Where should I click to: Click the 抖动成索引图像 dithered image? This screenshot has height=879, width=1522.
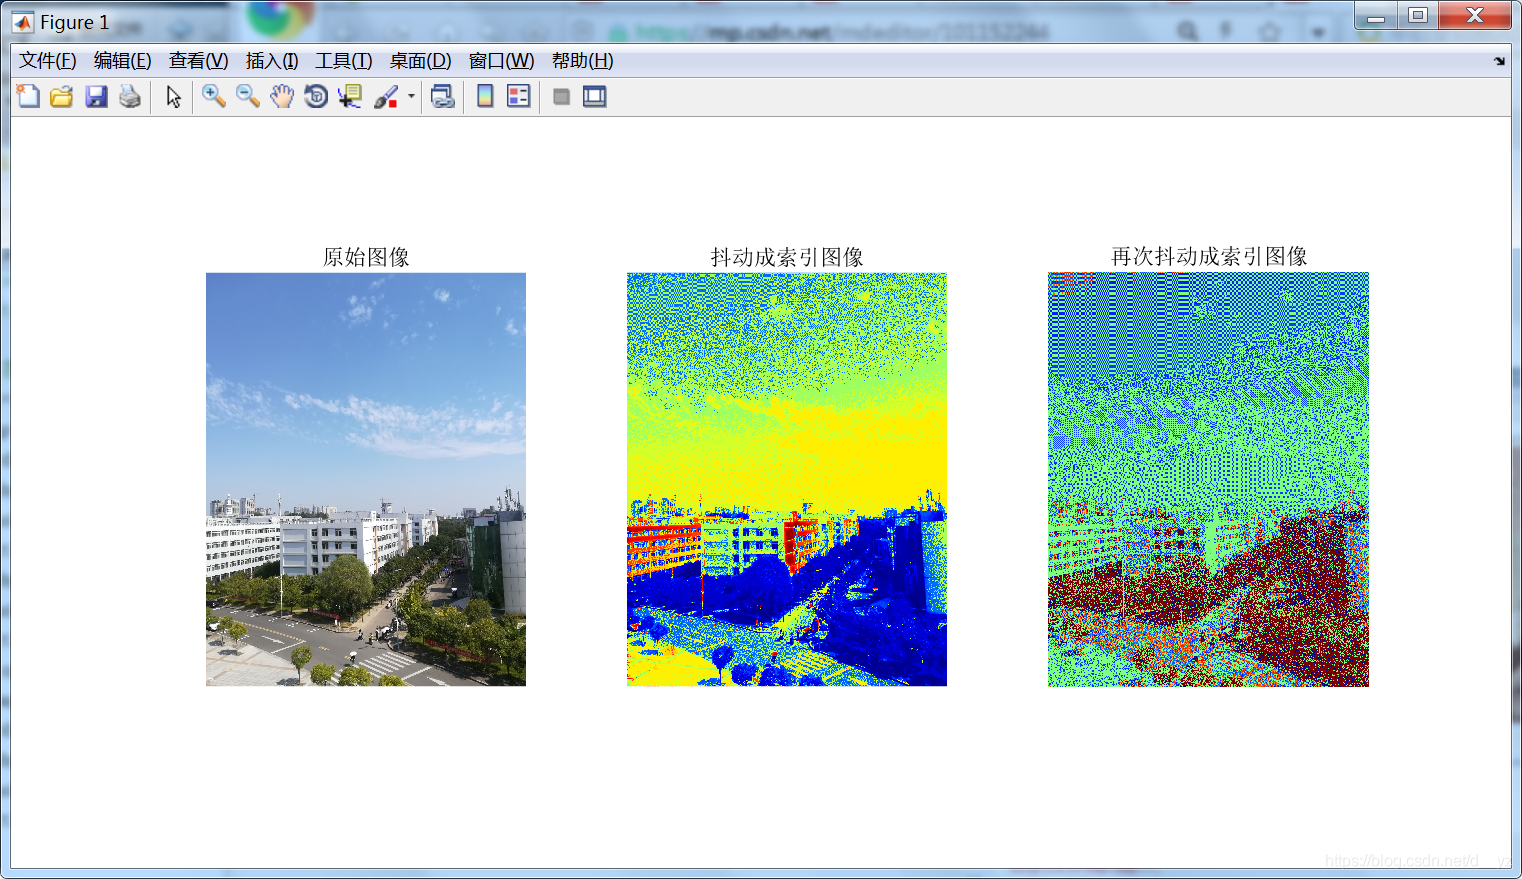pyautogui.click(x=787, y=479)
